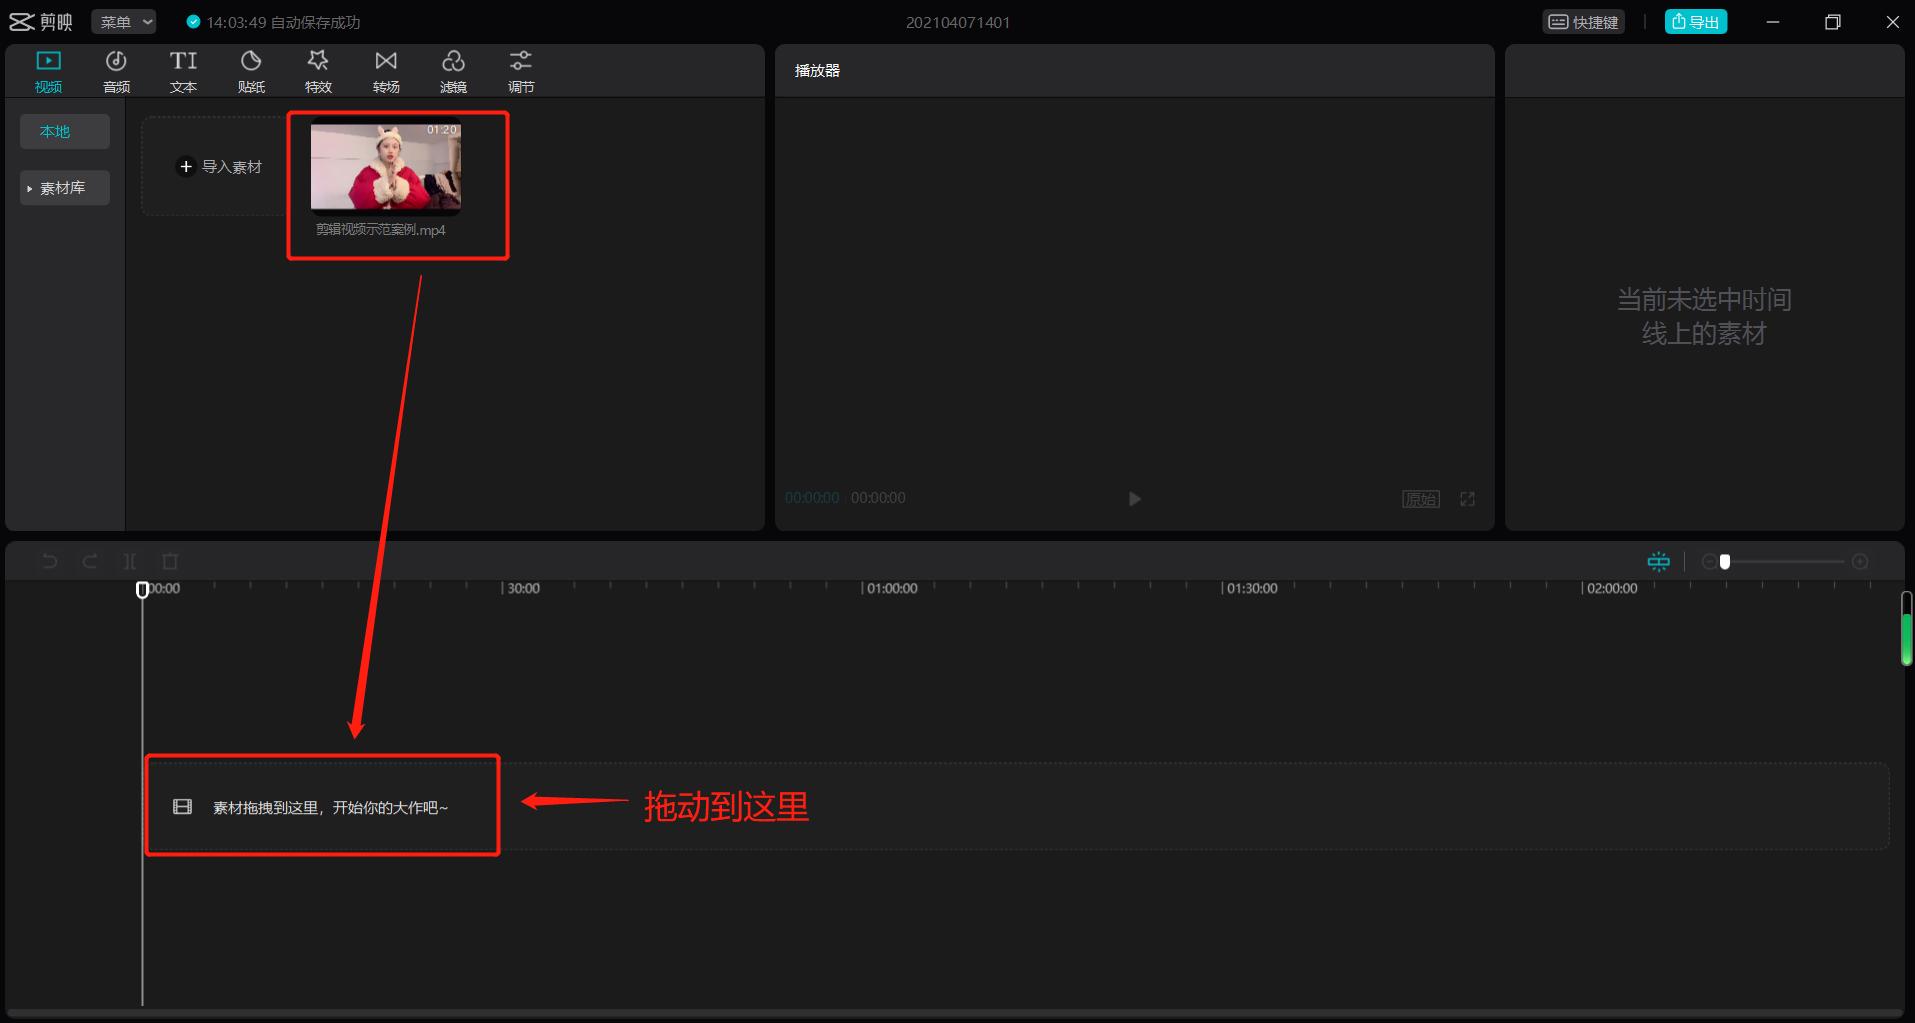Open the 音频 (Audio) tab
Viewport: 1915px width, 1023px height.
(x=116, y=72)
